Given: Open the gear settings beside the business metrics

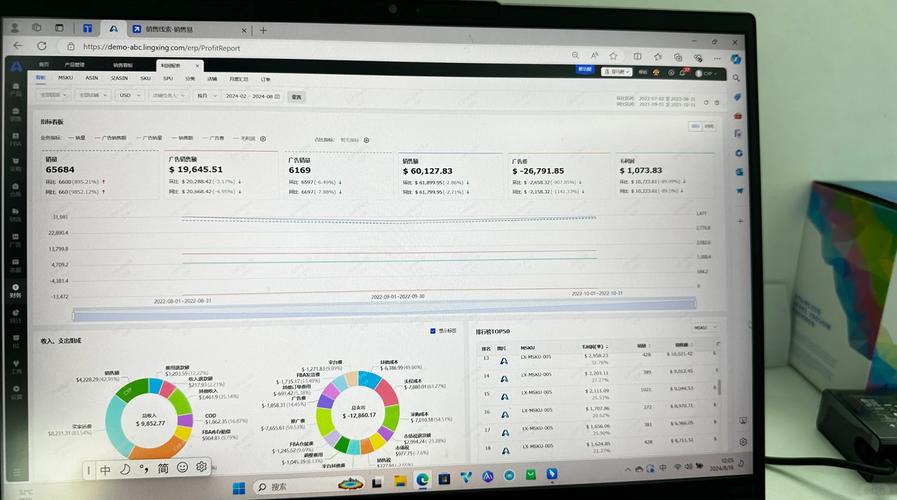Looking at the screenshot, I should point(263,138).
